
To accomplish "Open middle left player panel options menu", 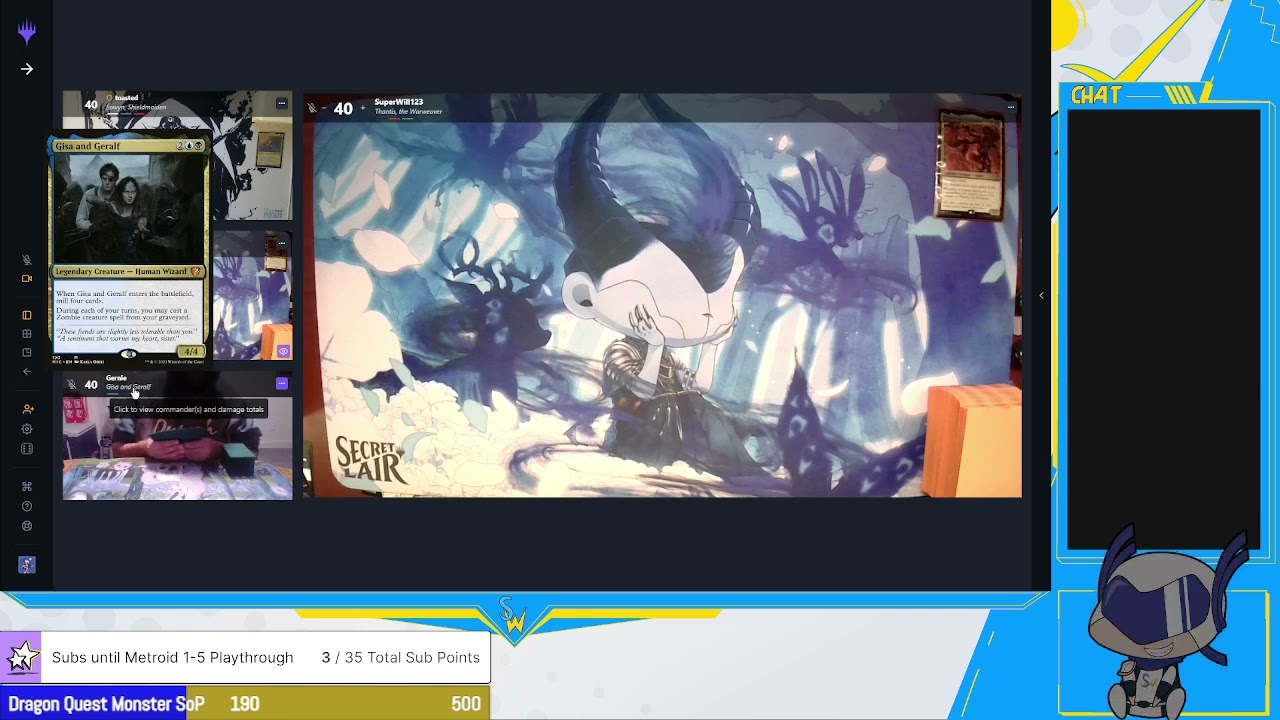I will (282, 243).
